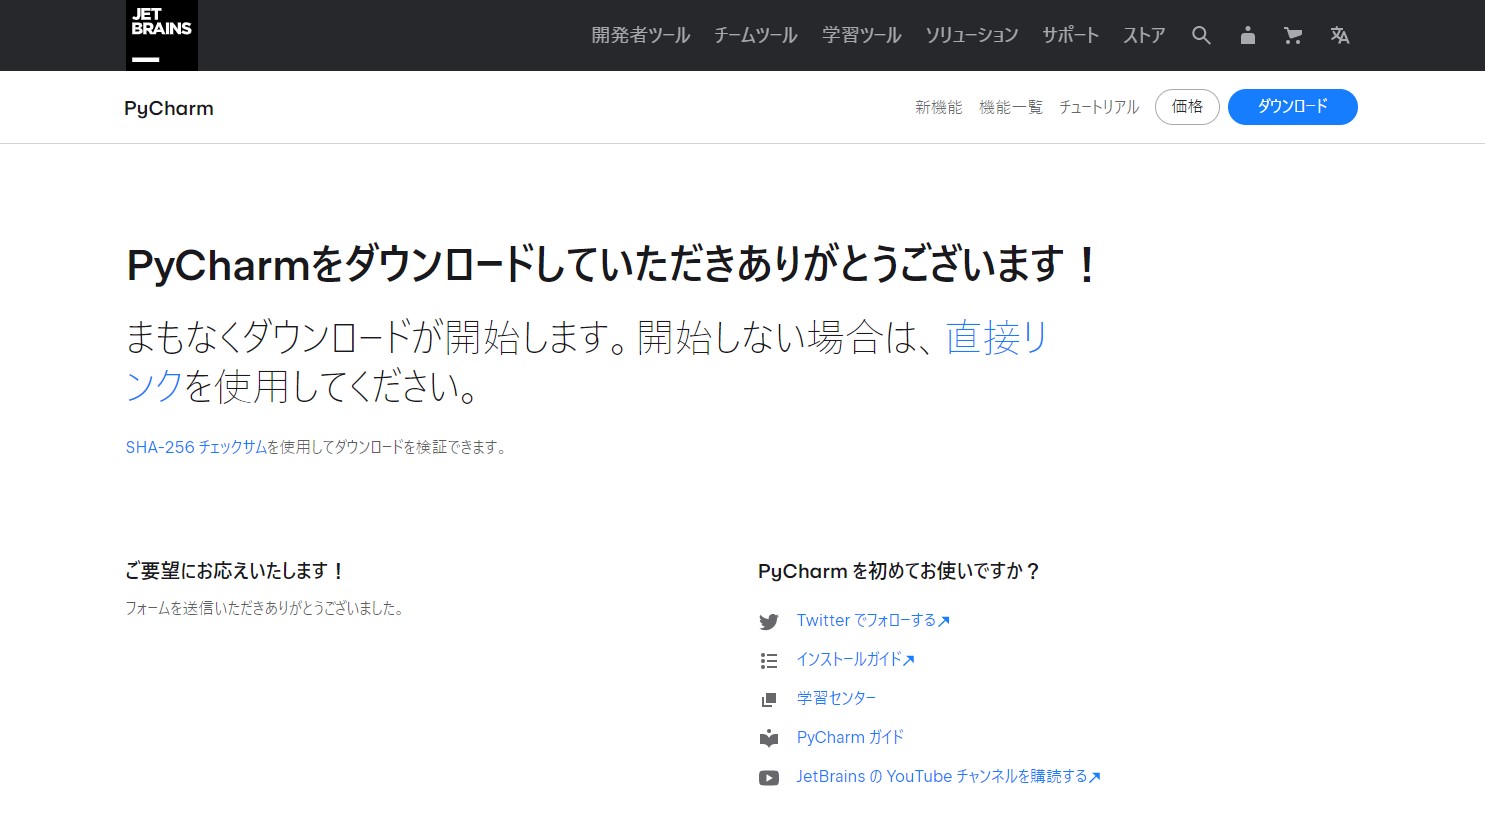The height and width of the screenshot is (837, 1485).
Task: Open the インストールガイド link
Action: pos(856,660)
